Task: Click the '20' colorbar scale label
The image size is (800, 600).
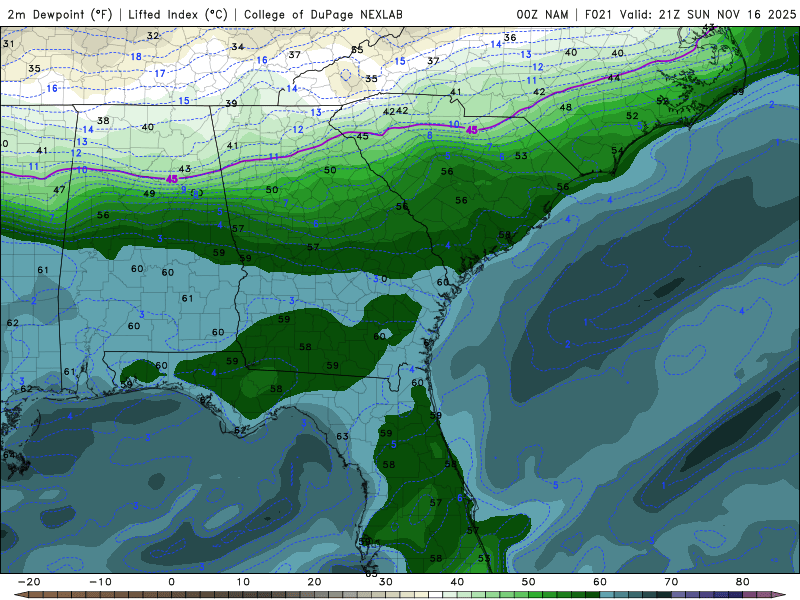Action: point(314,582)
